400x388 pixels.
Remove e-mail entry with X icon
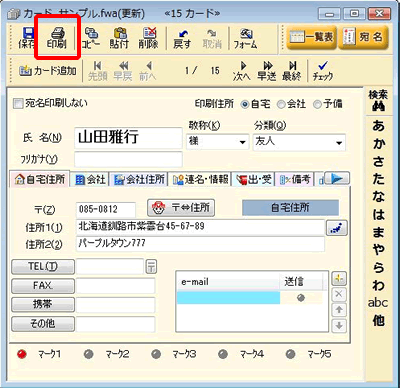click(x=339, y=294)
